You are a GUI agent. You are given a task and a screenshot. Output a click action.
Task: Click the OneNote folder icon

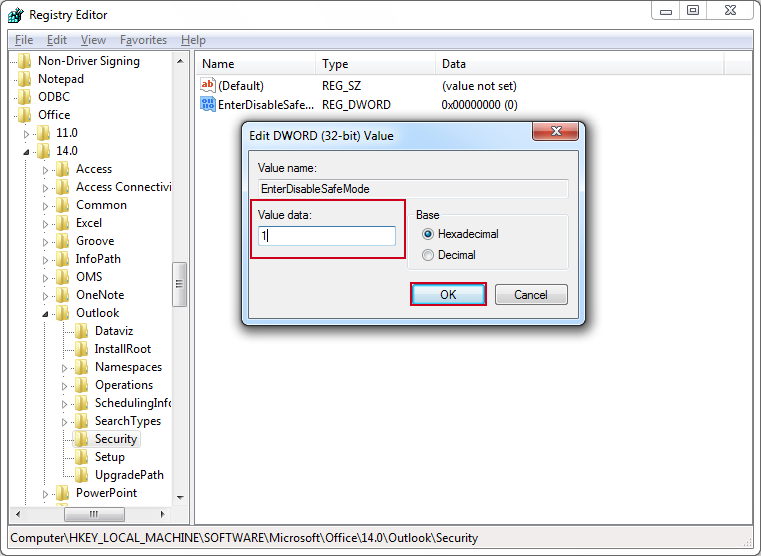click(x=63, y=294)
